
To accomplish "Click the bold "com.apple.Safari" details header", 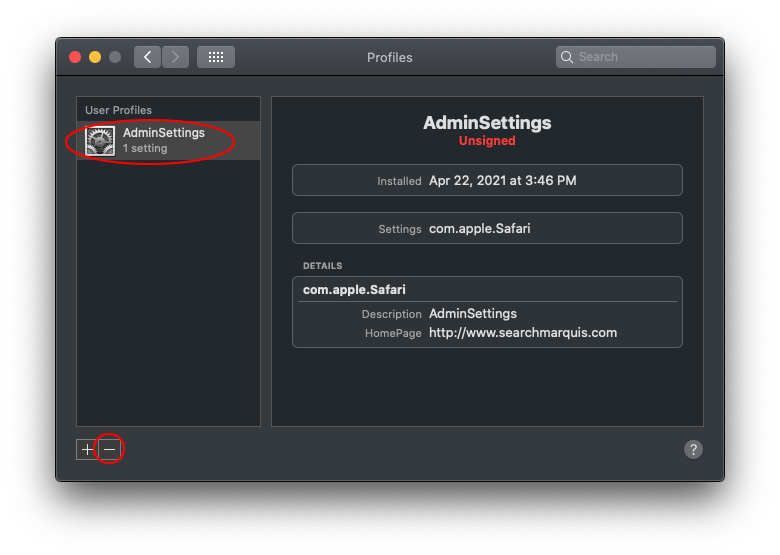I will pos(354,290).
